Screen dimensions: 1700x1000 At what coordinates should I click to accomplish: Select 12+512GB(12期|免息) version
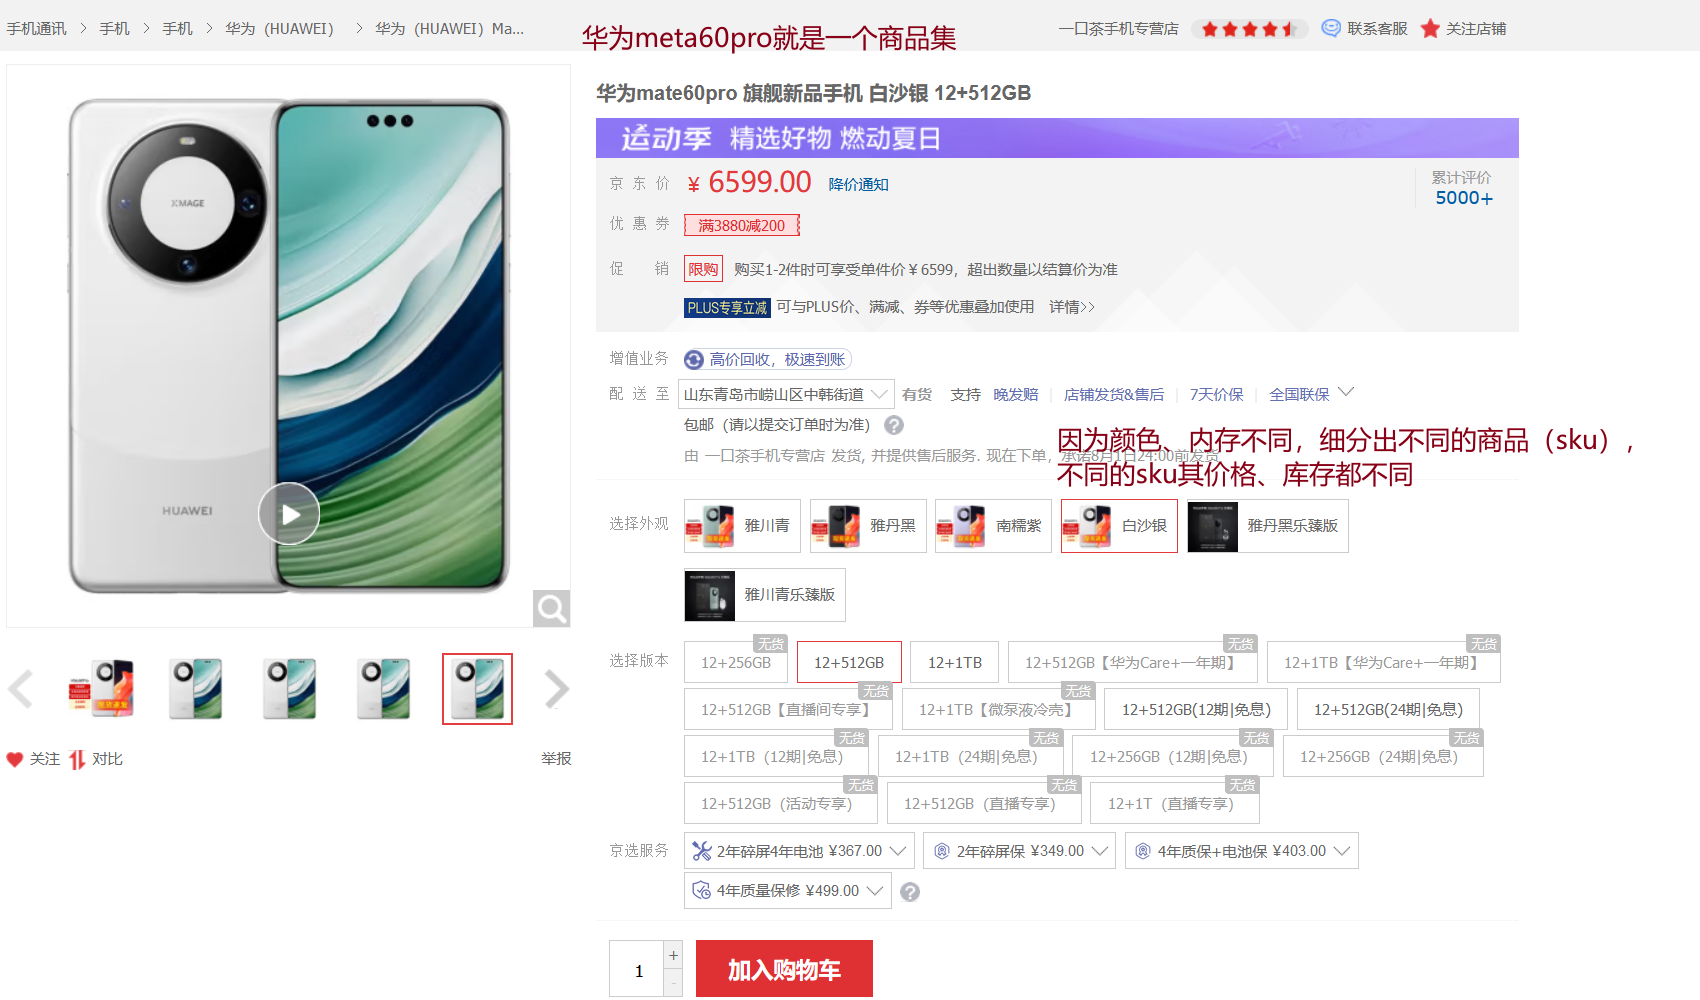(x=1196, y=709)
